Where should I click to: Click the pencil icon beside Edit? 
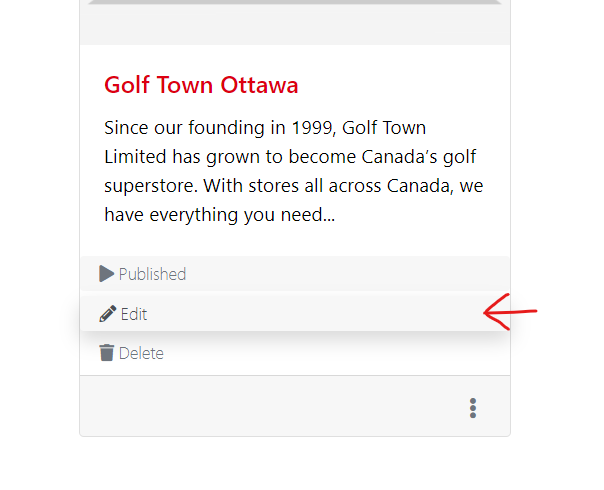[x=107, y=314]
